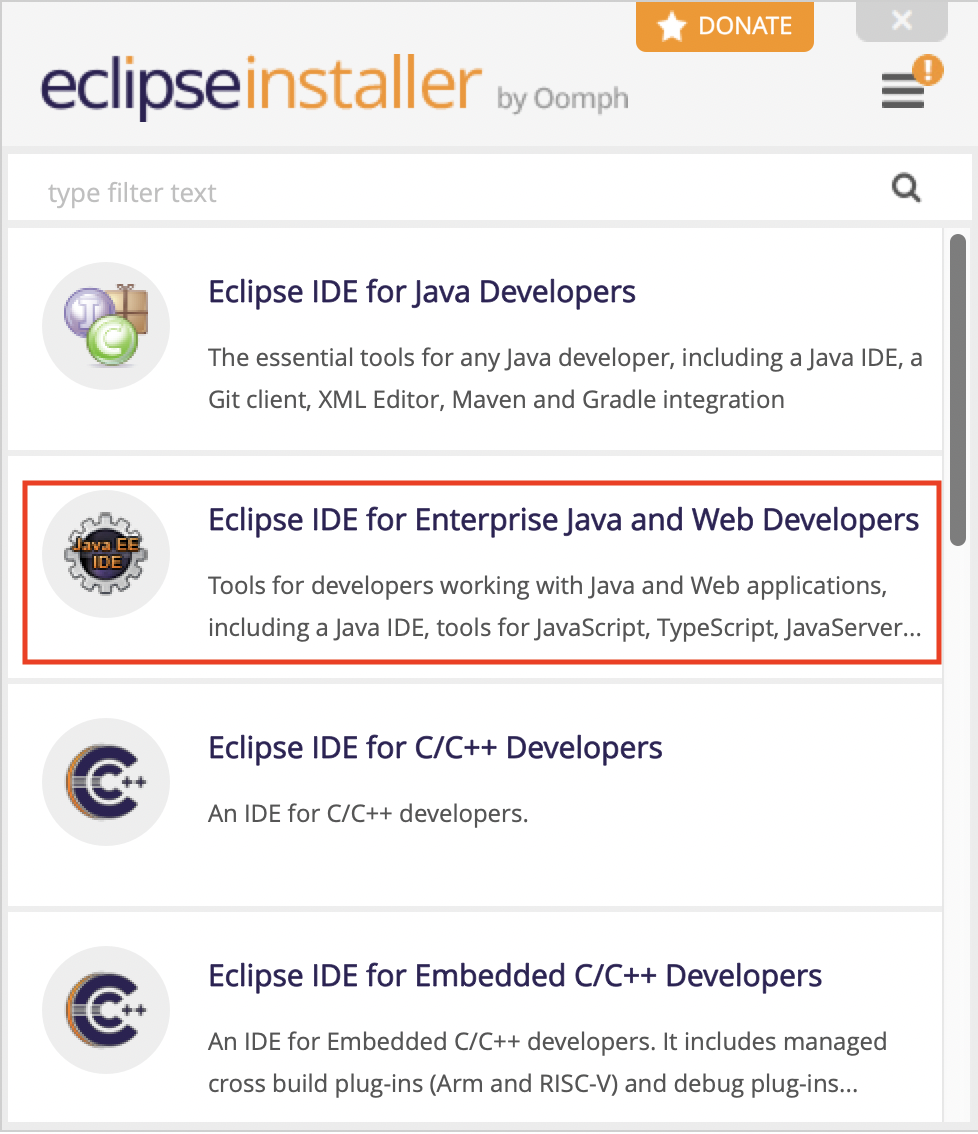978x1134 pixels.
Task: Close the Eclipse Installer window
Action: pyautogui.click(x=901, y=20)
